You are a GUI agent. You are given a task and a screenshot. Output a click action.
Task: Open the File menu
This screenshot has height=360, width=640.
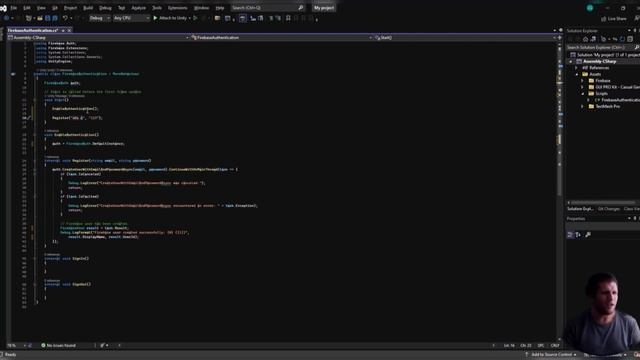(13, 8)
